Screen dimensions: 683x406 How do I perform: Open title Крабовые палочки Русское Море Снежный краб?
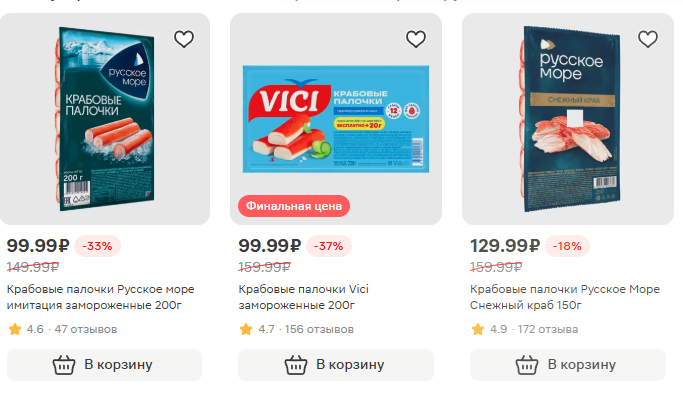point(565,297)
